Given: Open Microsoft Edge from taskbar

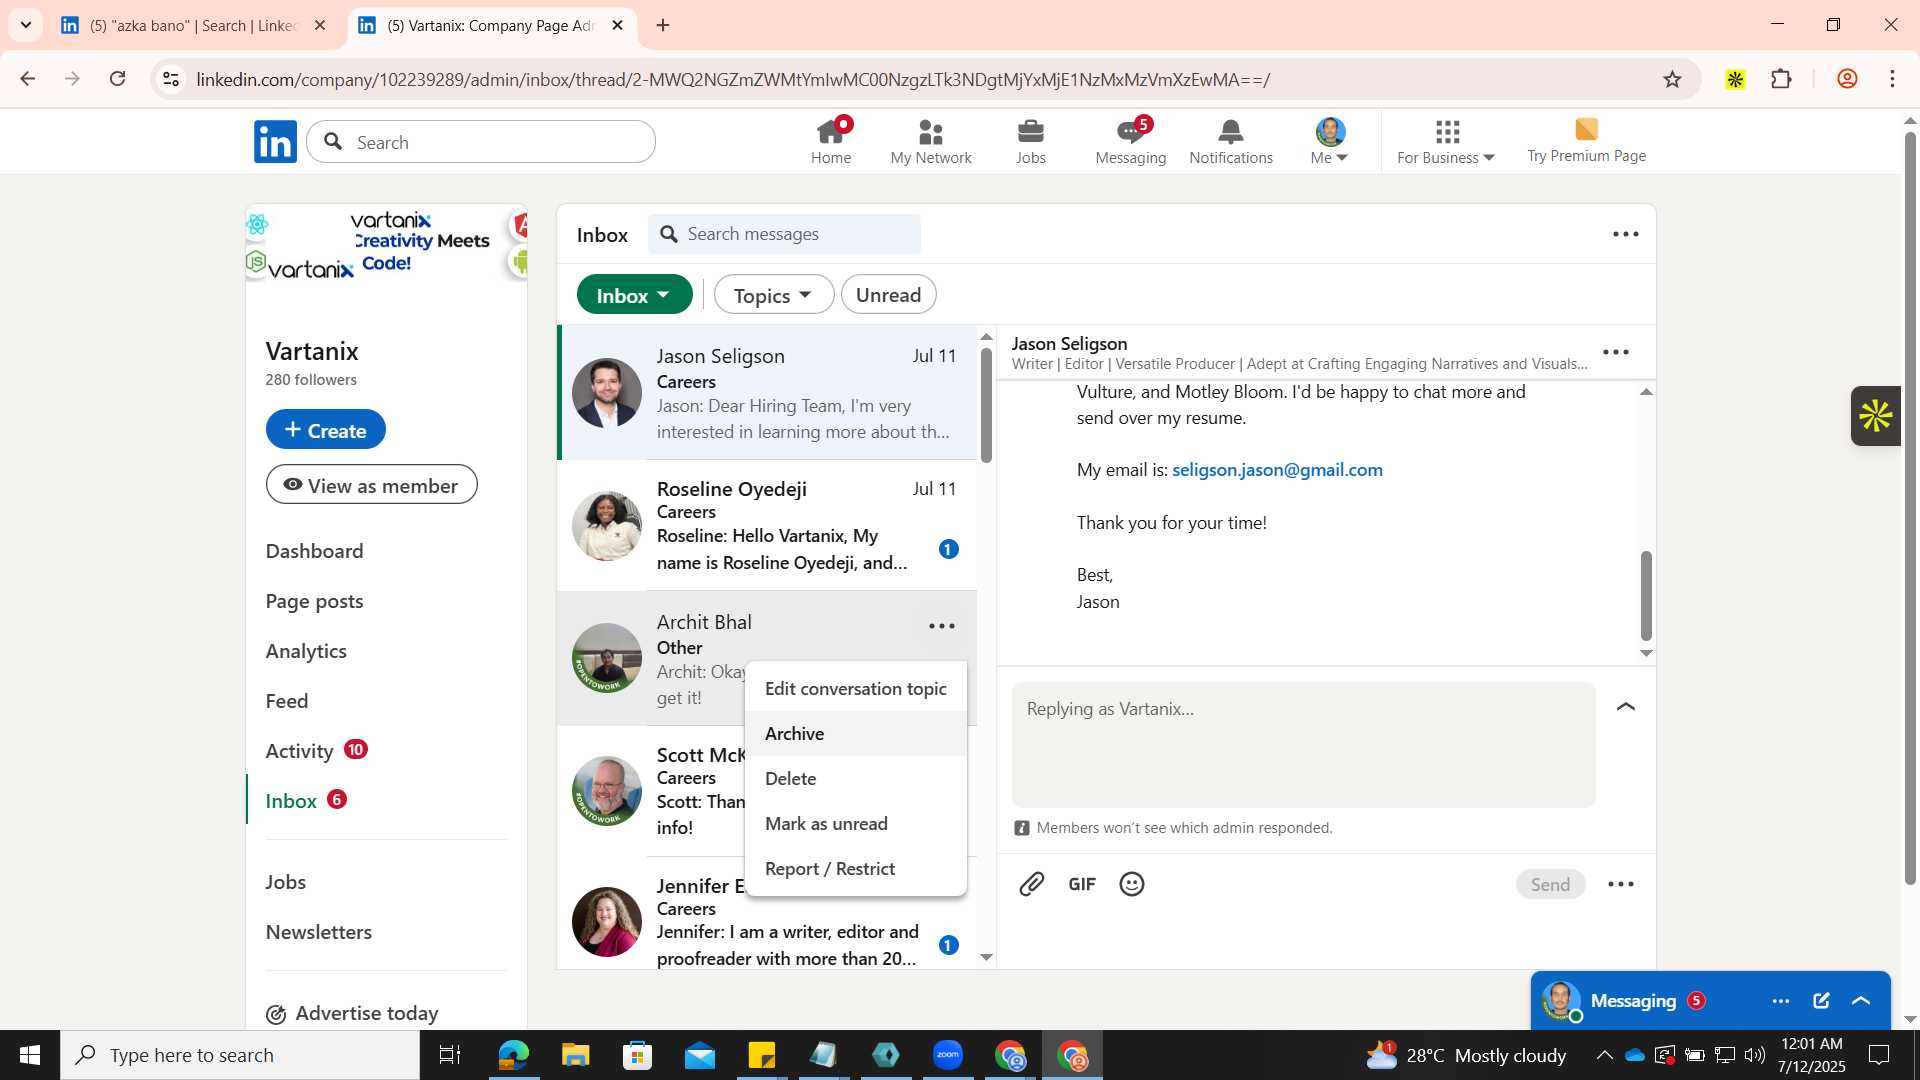Looking at the screenshot, I should (513, 1055).
